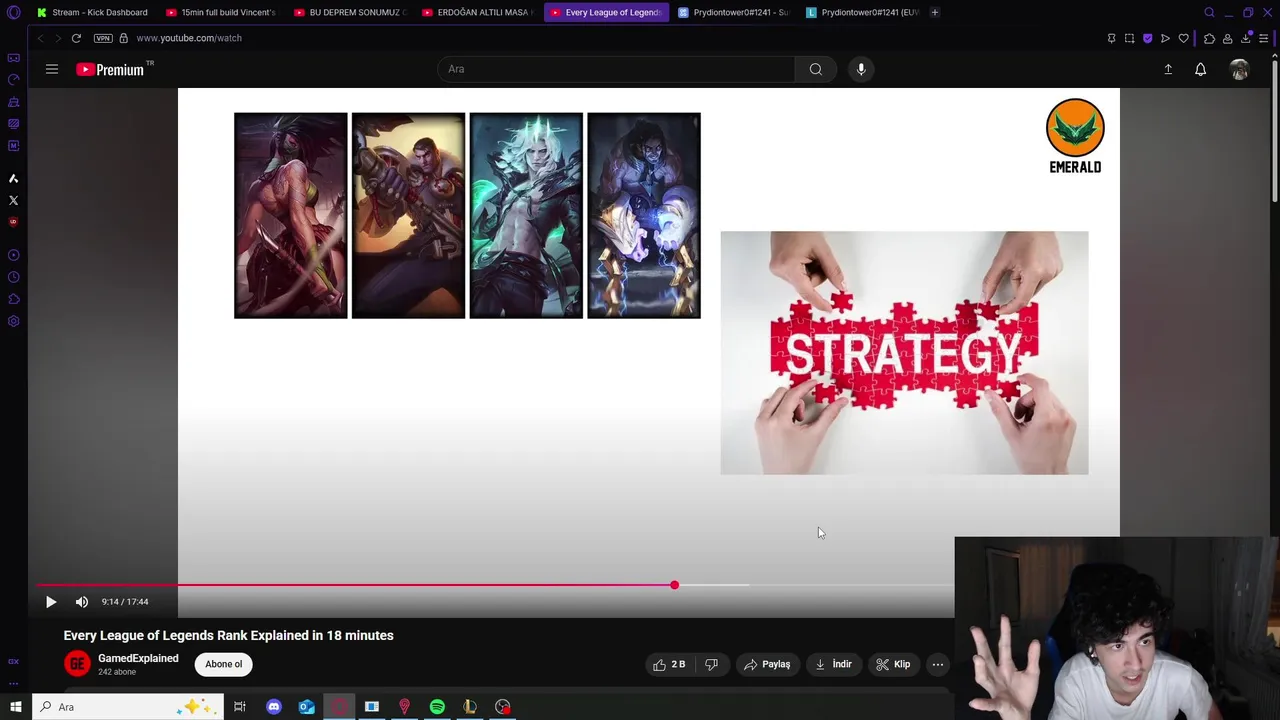Screen dimensions: 1280x720
Task: Open Spotify from the taskbar
Action: [437, 707]
